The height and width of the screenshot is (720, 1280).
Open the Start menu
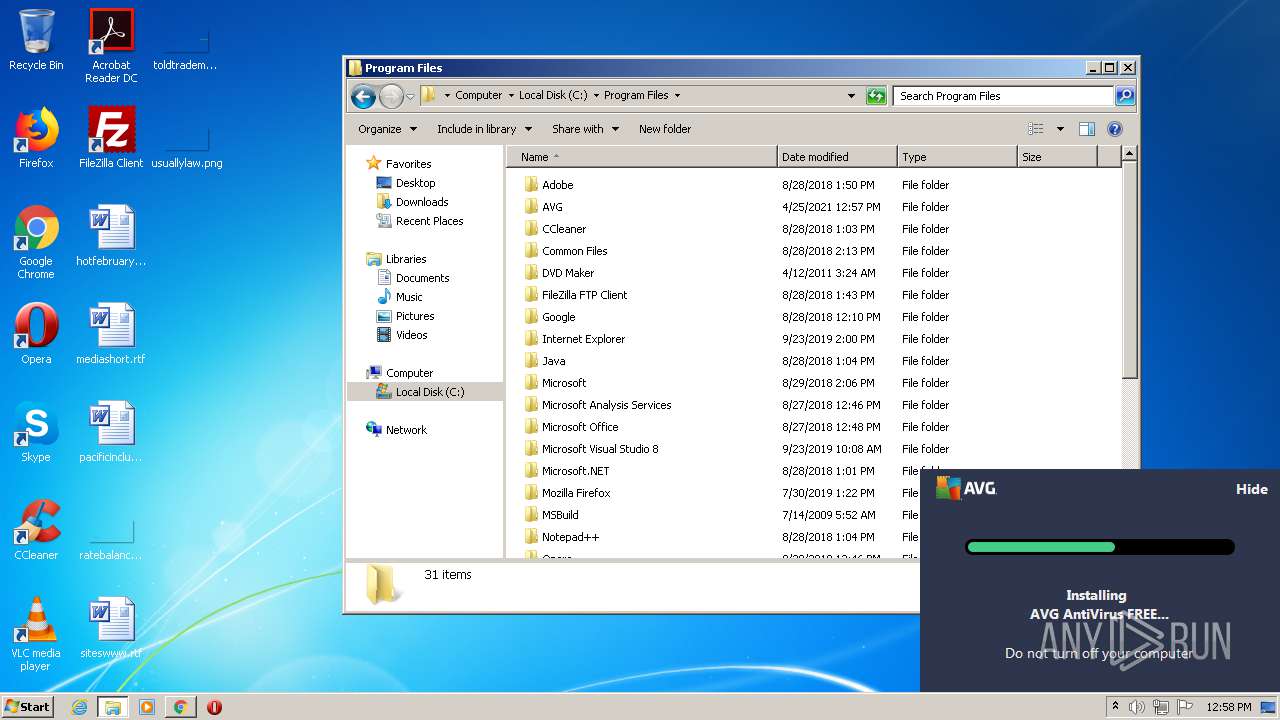coord(27,707)
